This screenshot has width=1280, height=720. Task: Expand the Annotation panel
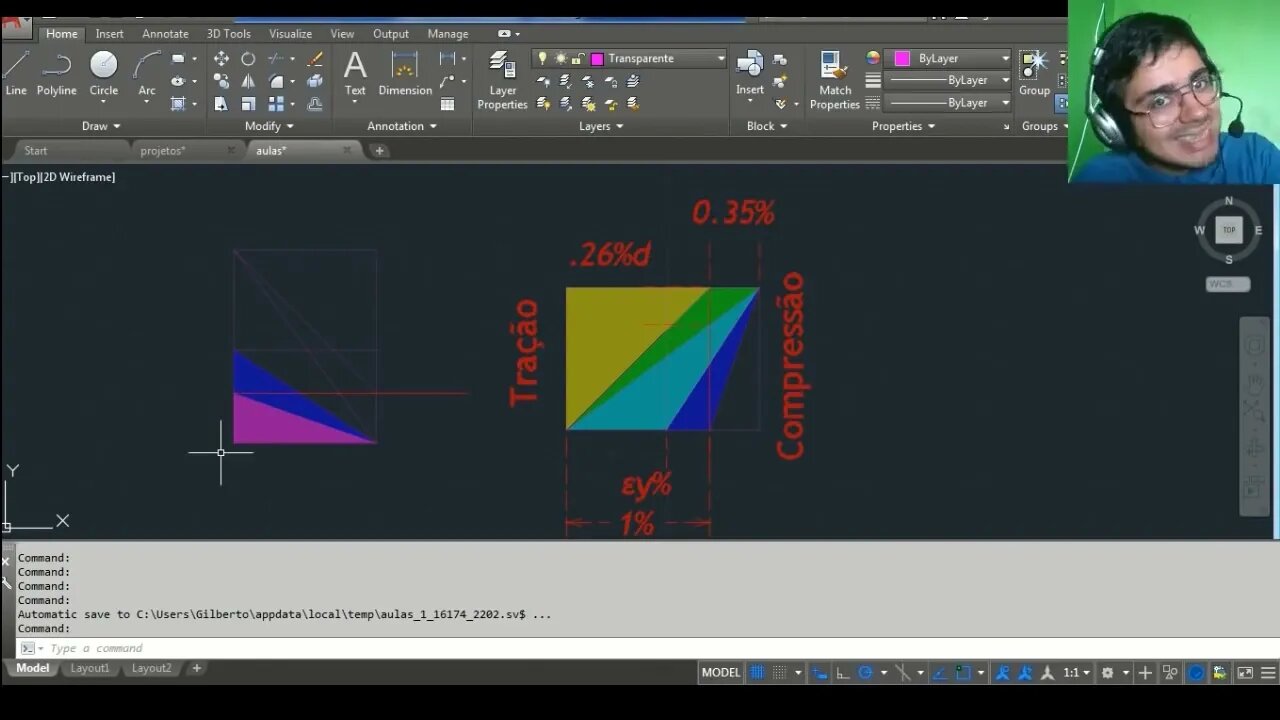(402, 126)
